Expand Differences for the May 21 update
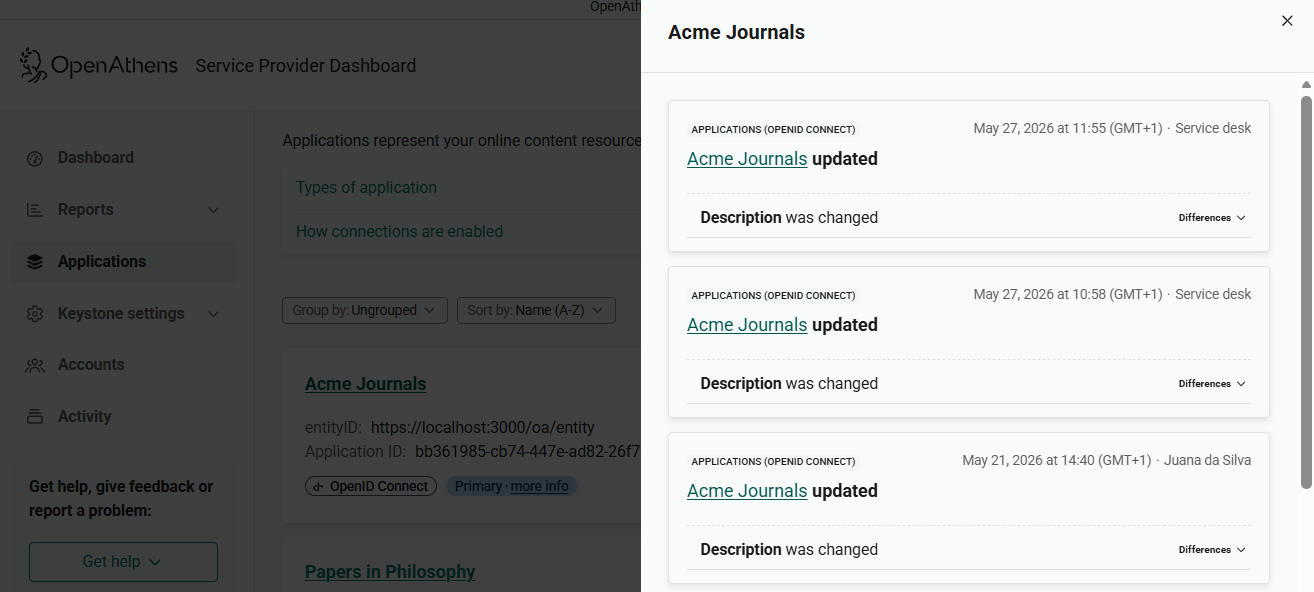This screenshot has width=1314, height=592. coord(1212,550)
